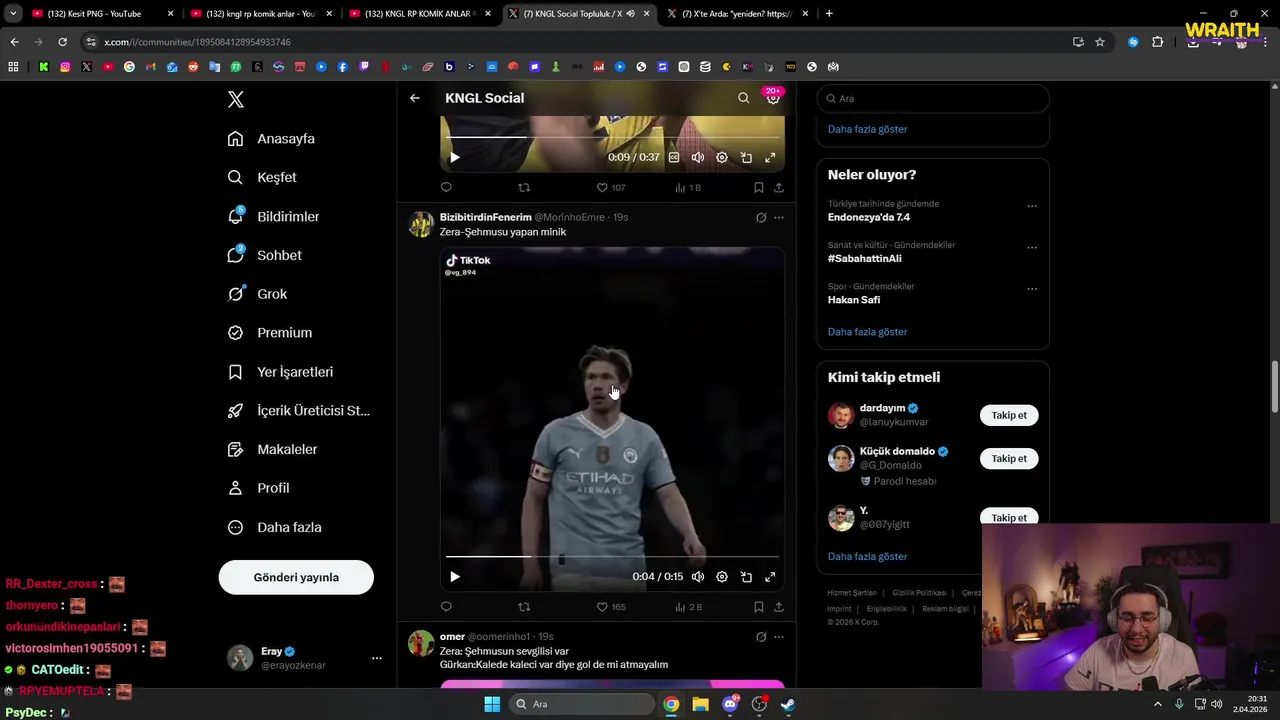Open Windows Start menu

pyautogui.click(x=492, y=704)
